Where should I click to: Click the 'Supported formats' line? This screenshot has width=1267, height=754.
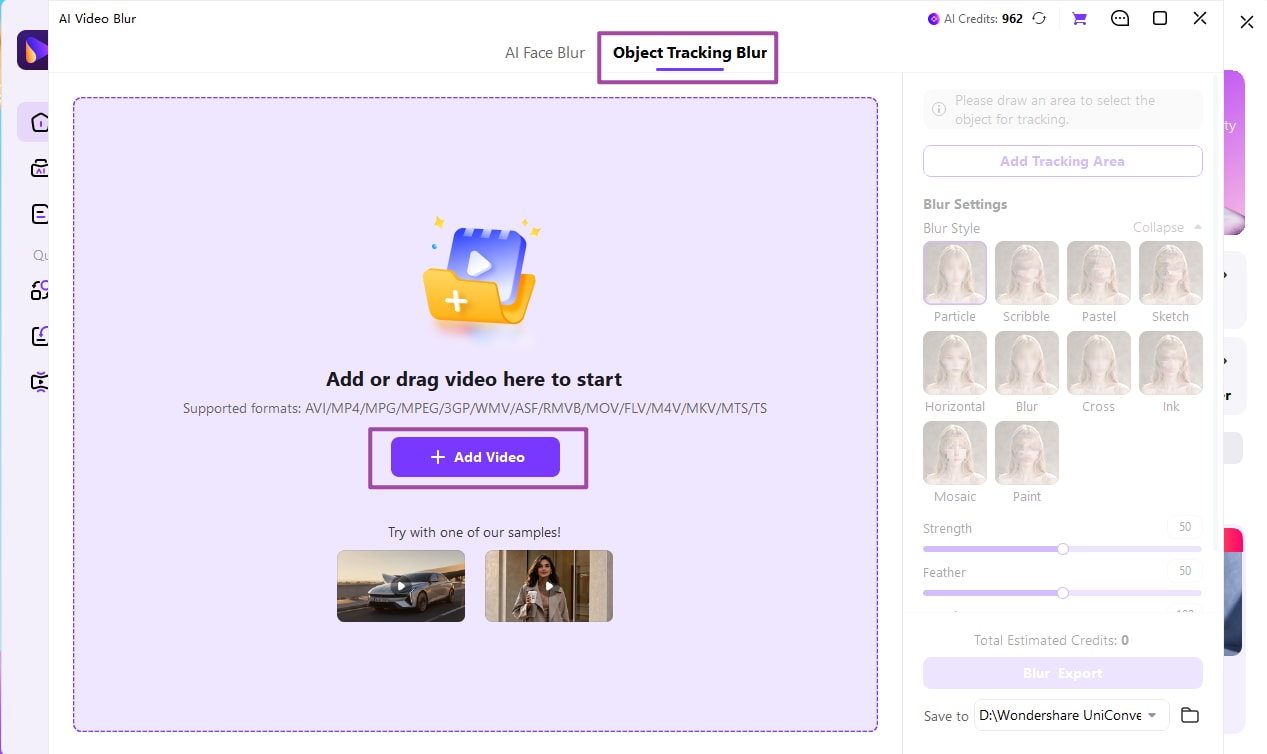pyautogui.click(x=475, y=408)
